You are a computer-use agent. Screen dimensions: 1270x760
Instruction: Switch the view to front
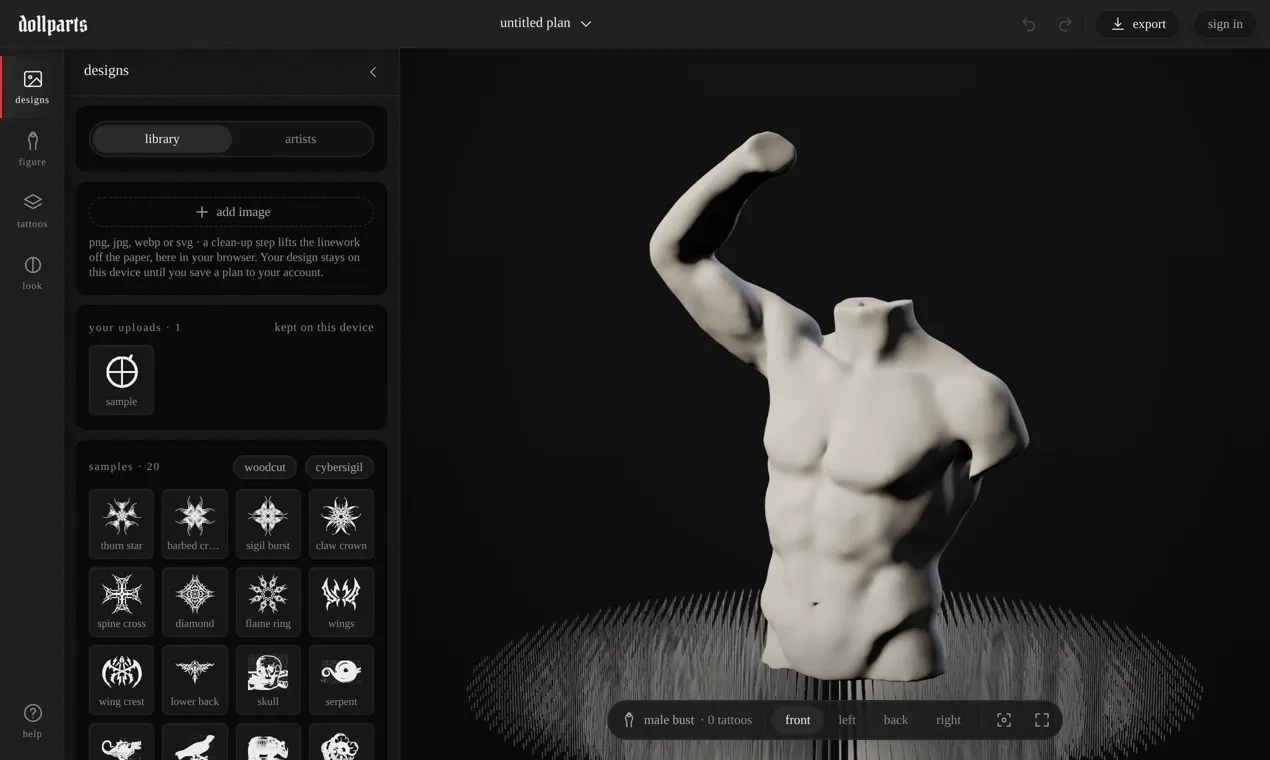tap(798, 720)
